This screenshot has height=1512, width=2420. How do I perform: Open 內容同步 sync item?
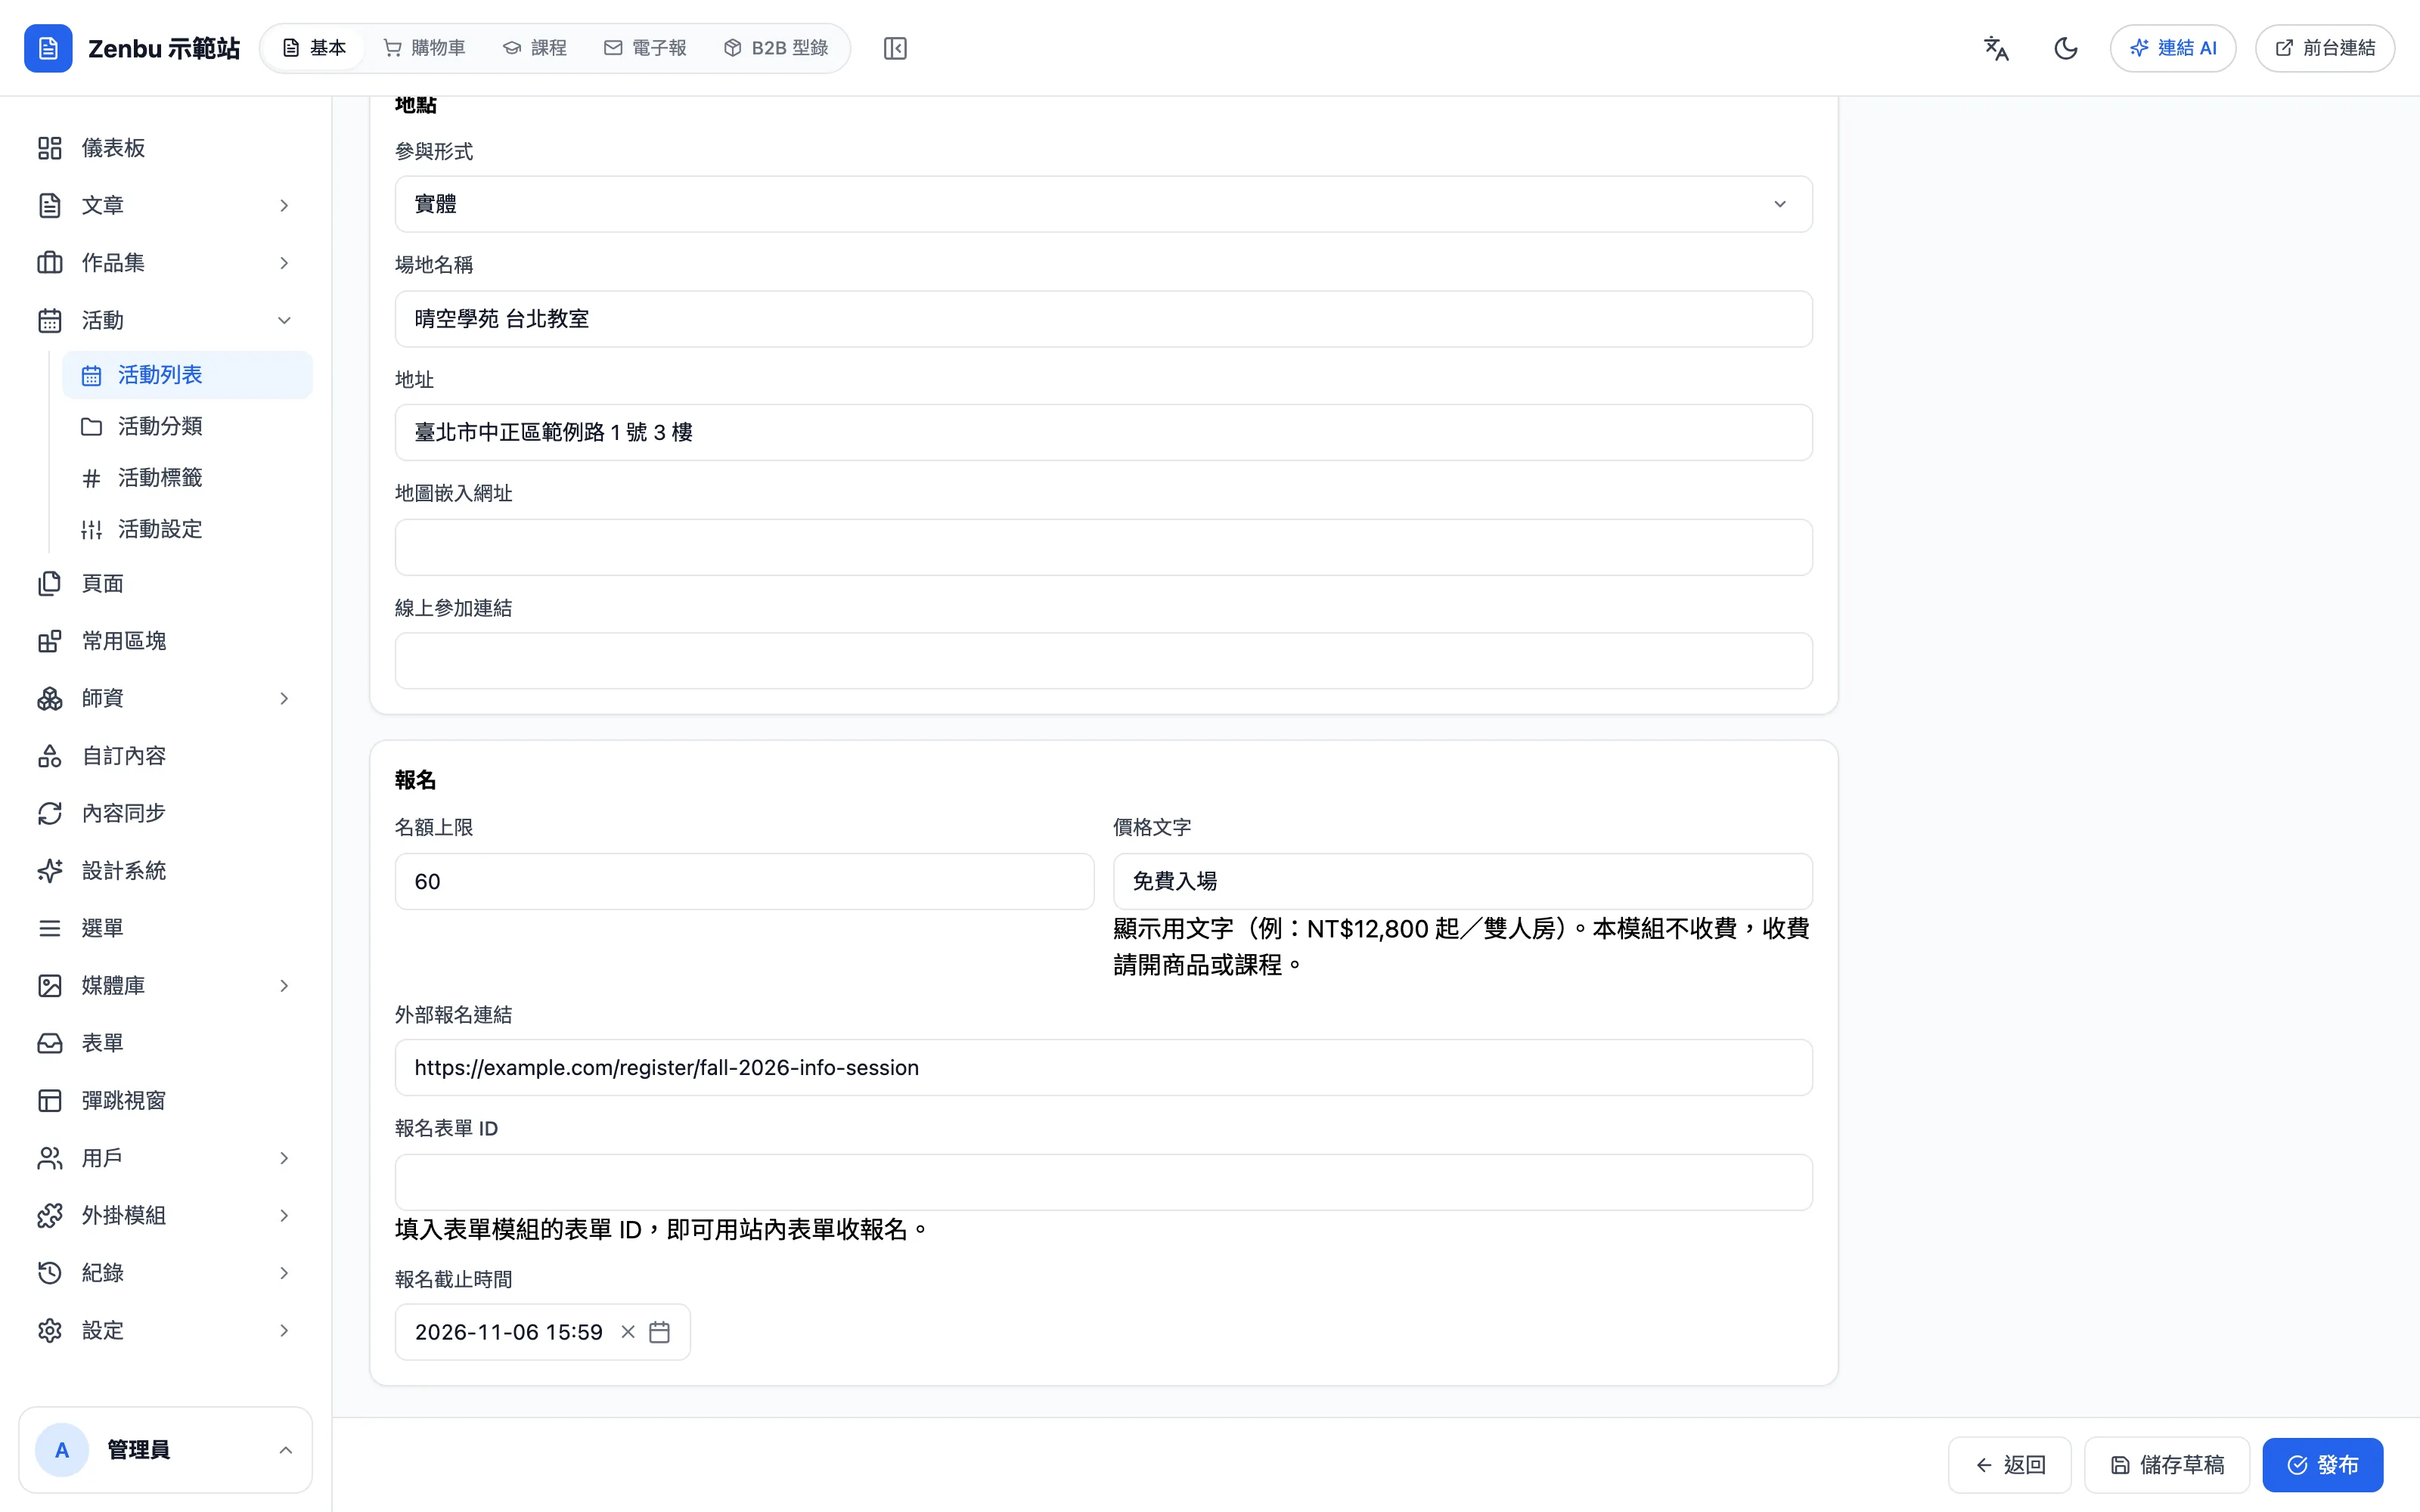click(x=165, y=813)
